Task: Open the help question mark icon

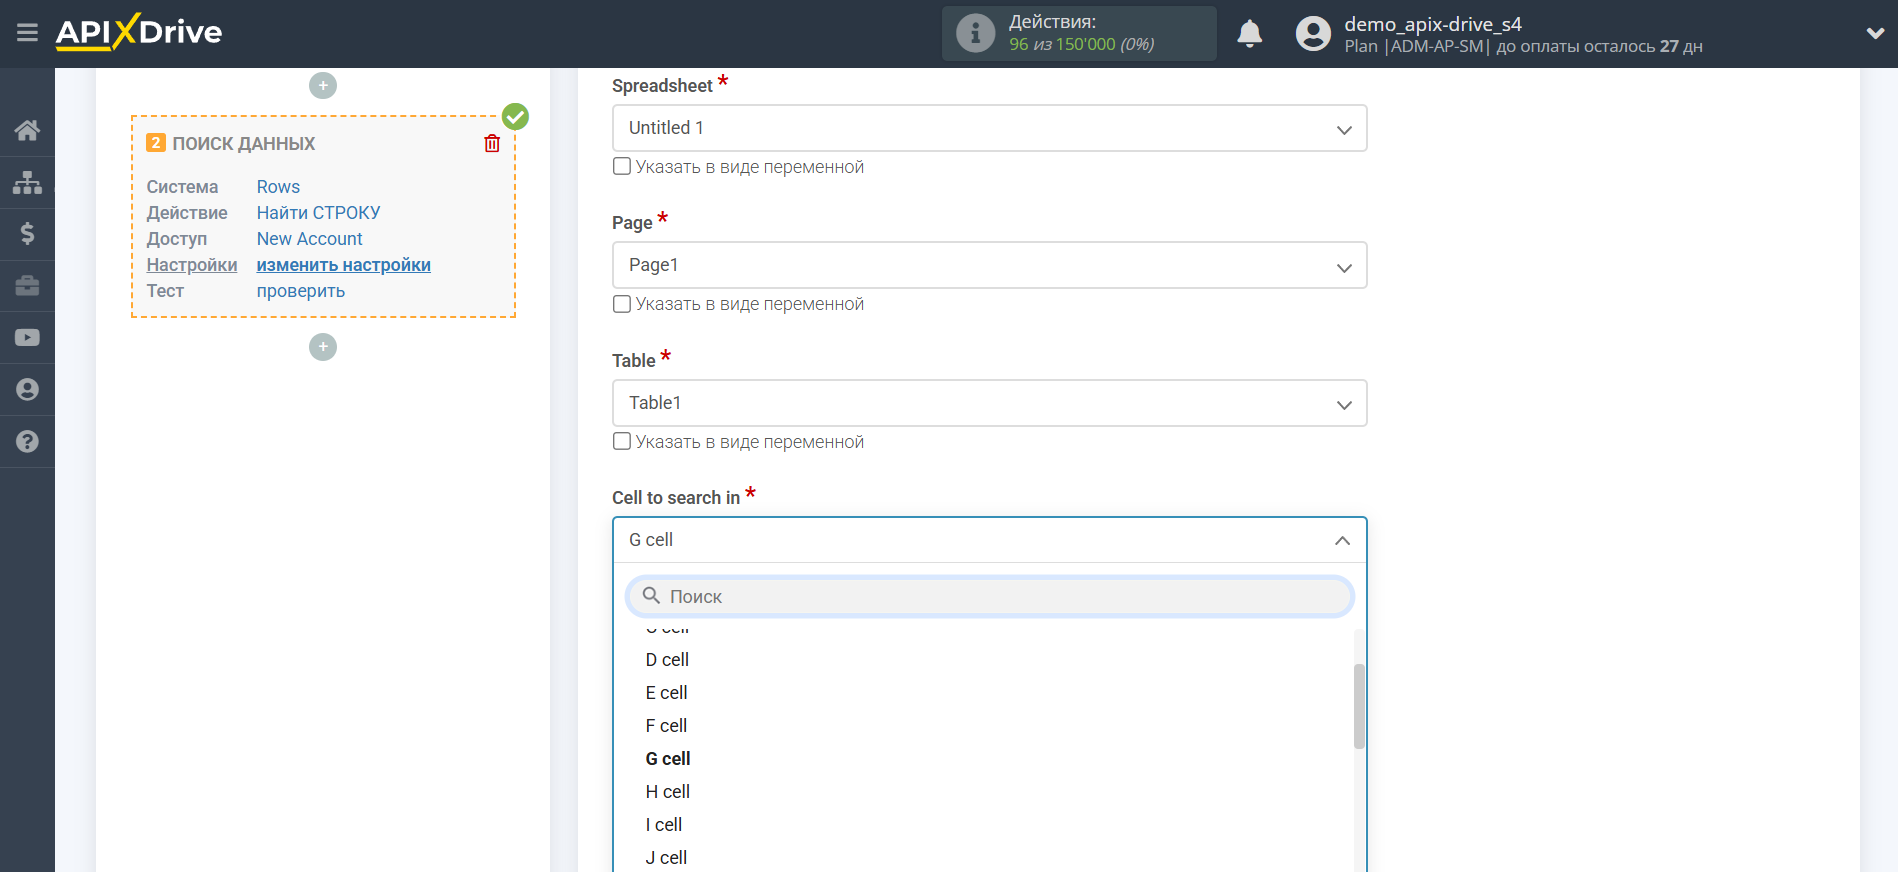Action: 27,441
